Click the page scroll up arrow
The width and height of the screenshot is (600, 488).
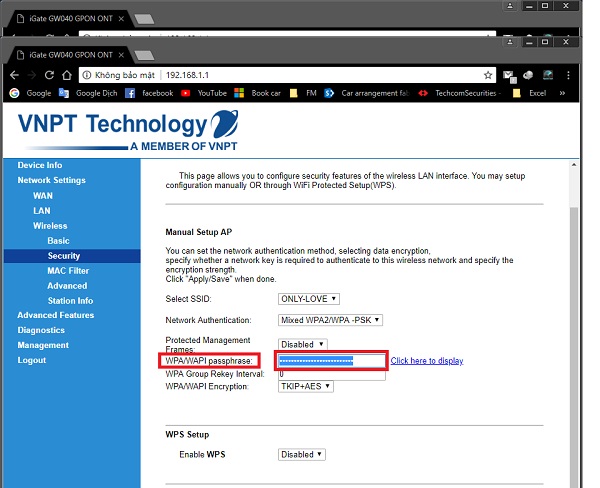tap(574, 165)
